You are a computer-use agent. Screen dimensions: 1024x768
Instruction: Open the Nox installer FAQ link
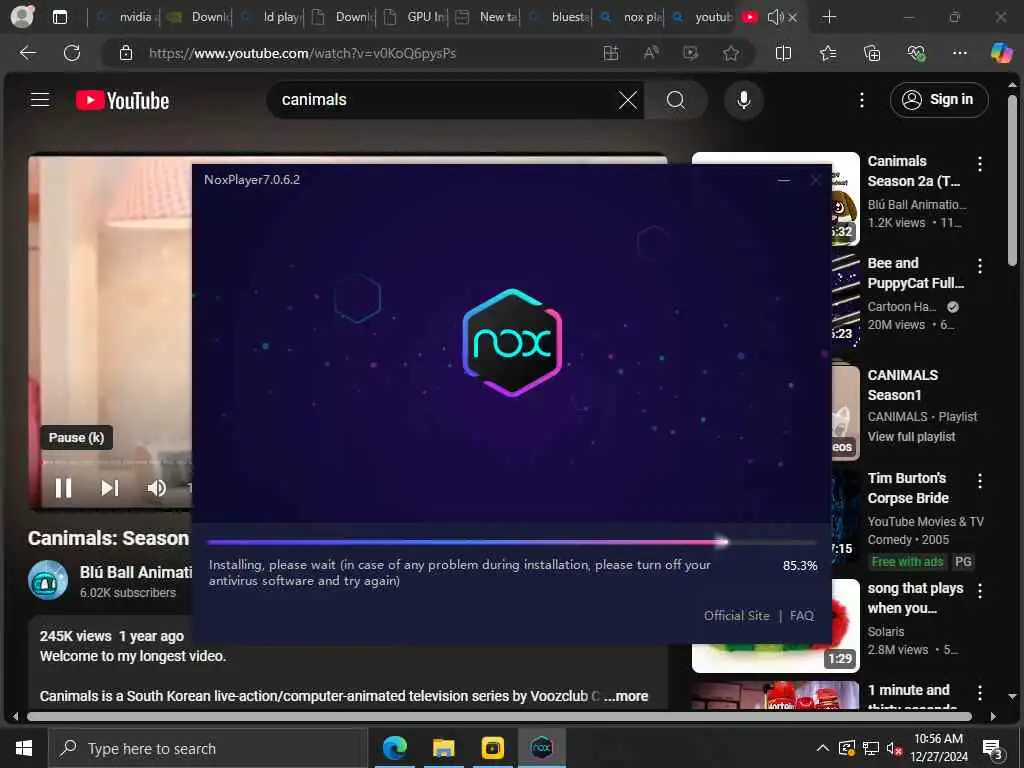(801, 616)
